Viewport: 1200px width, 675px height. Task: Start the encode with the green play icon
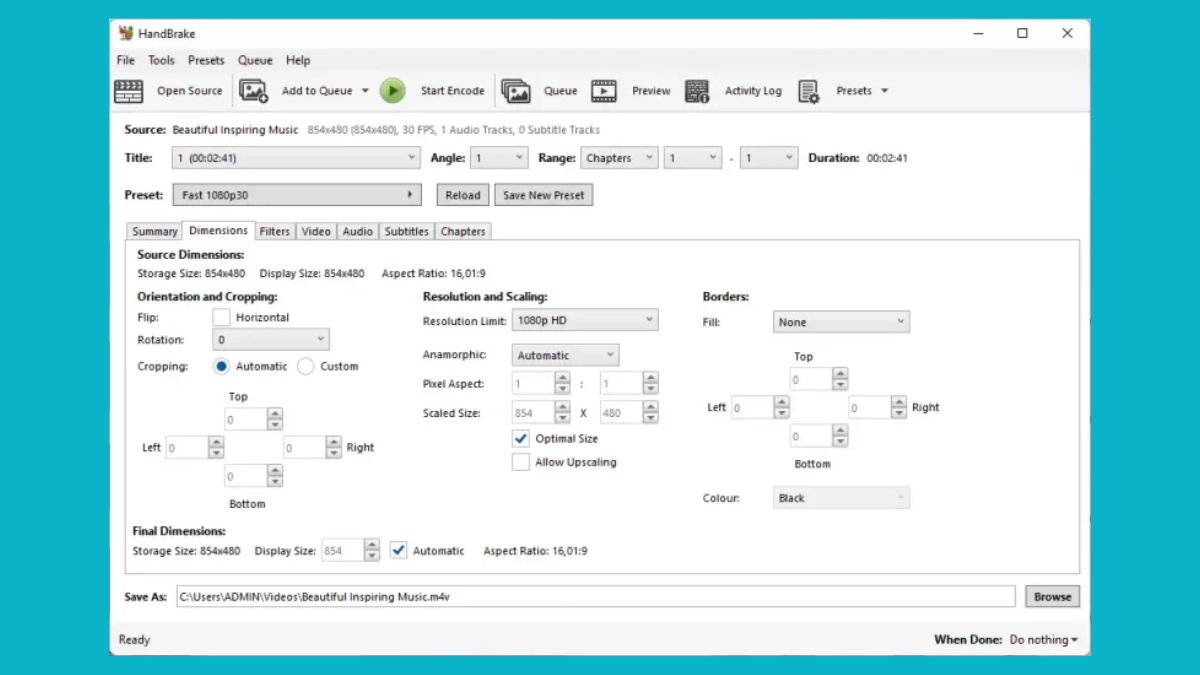pyautogui.click(x=393, y=91)
